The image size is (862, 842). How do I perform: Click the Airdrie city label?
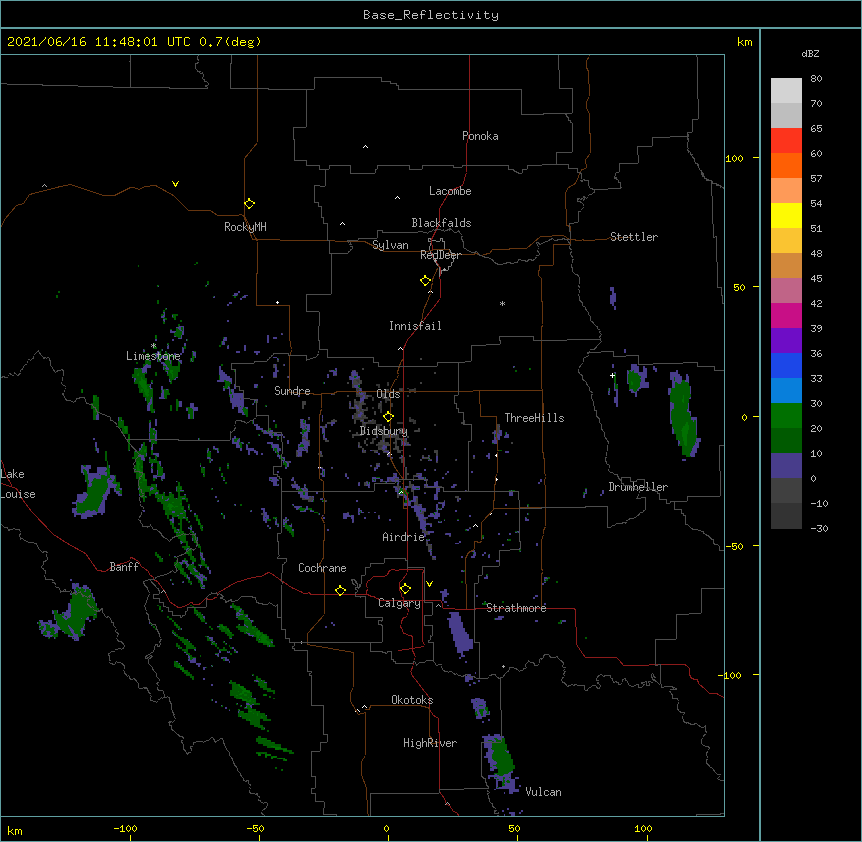coord(403,537)
